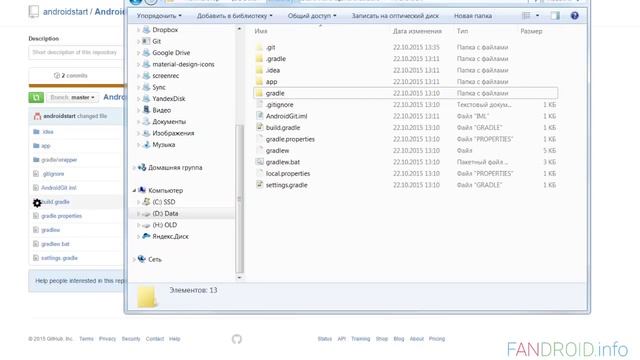Open Explorer help question mark icon
Viewport: 640px width, 360px height.
coord(574,16)
